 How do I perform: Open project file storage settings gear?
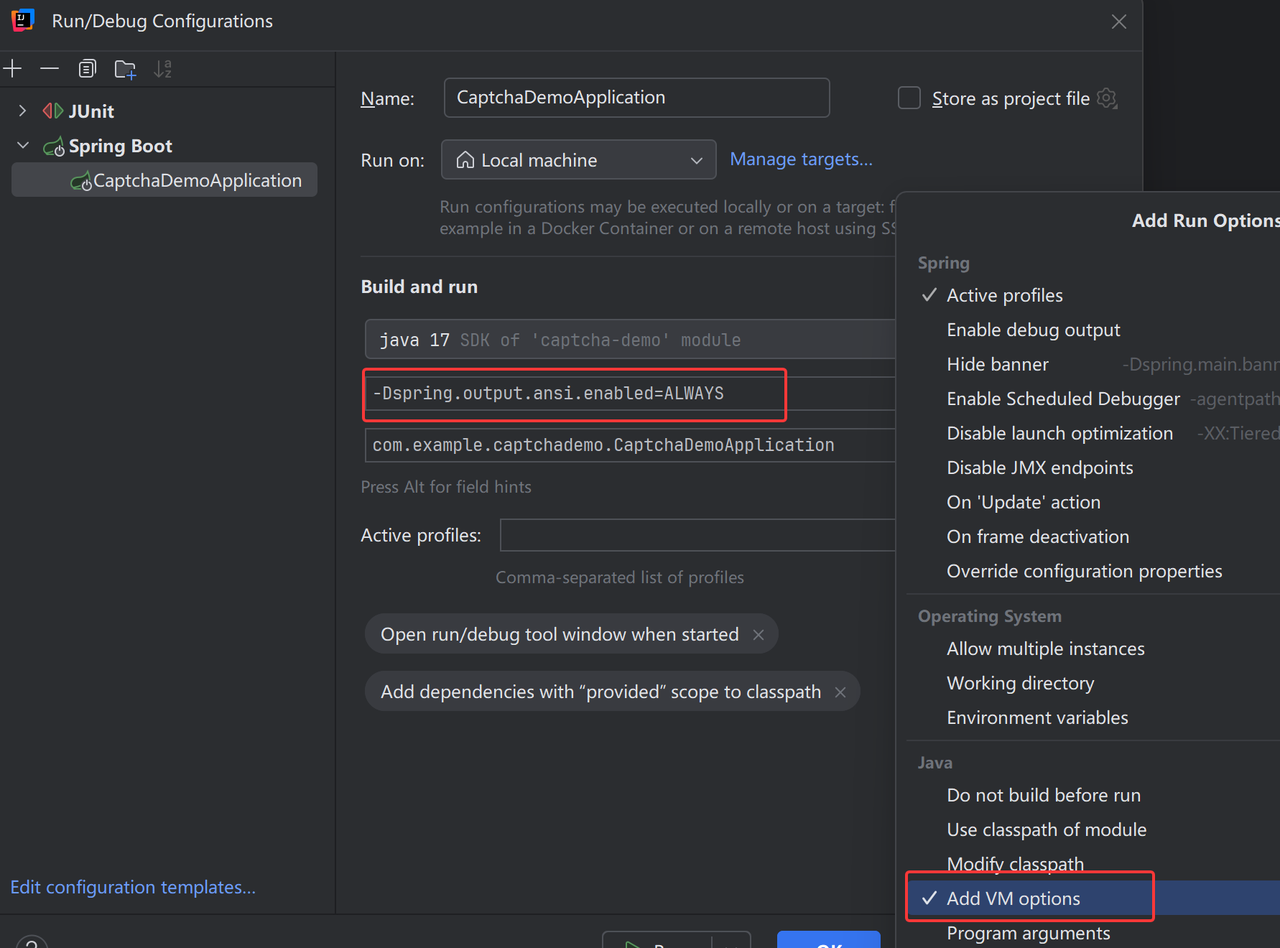coord(1106,98)
